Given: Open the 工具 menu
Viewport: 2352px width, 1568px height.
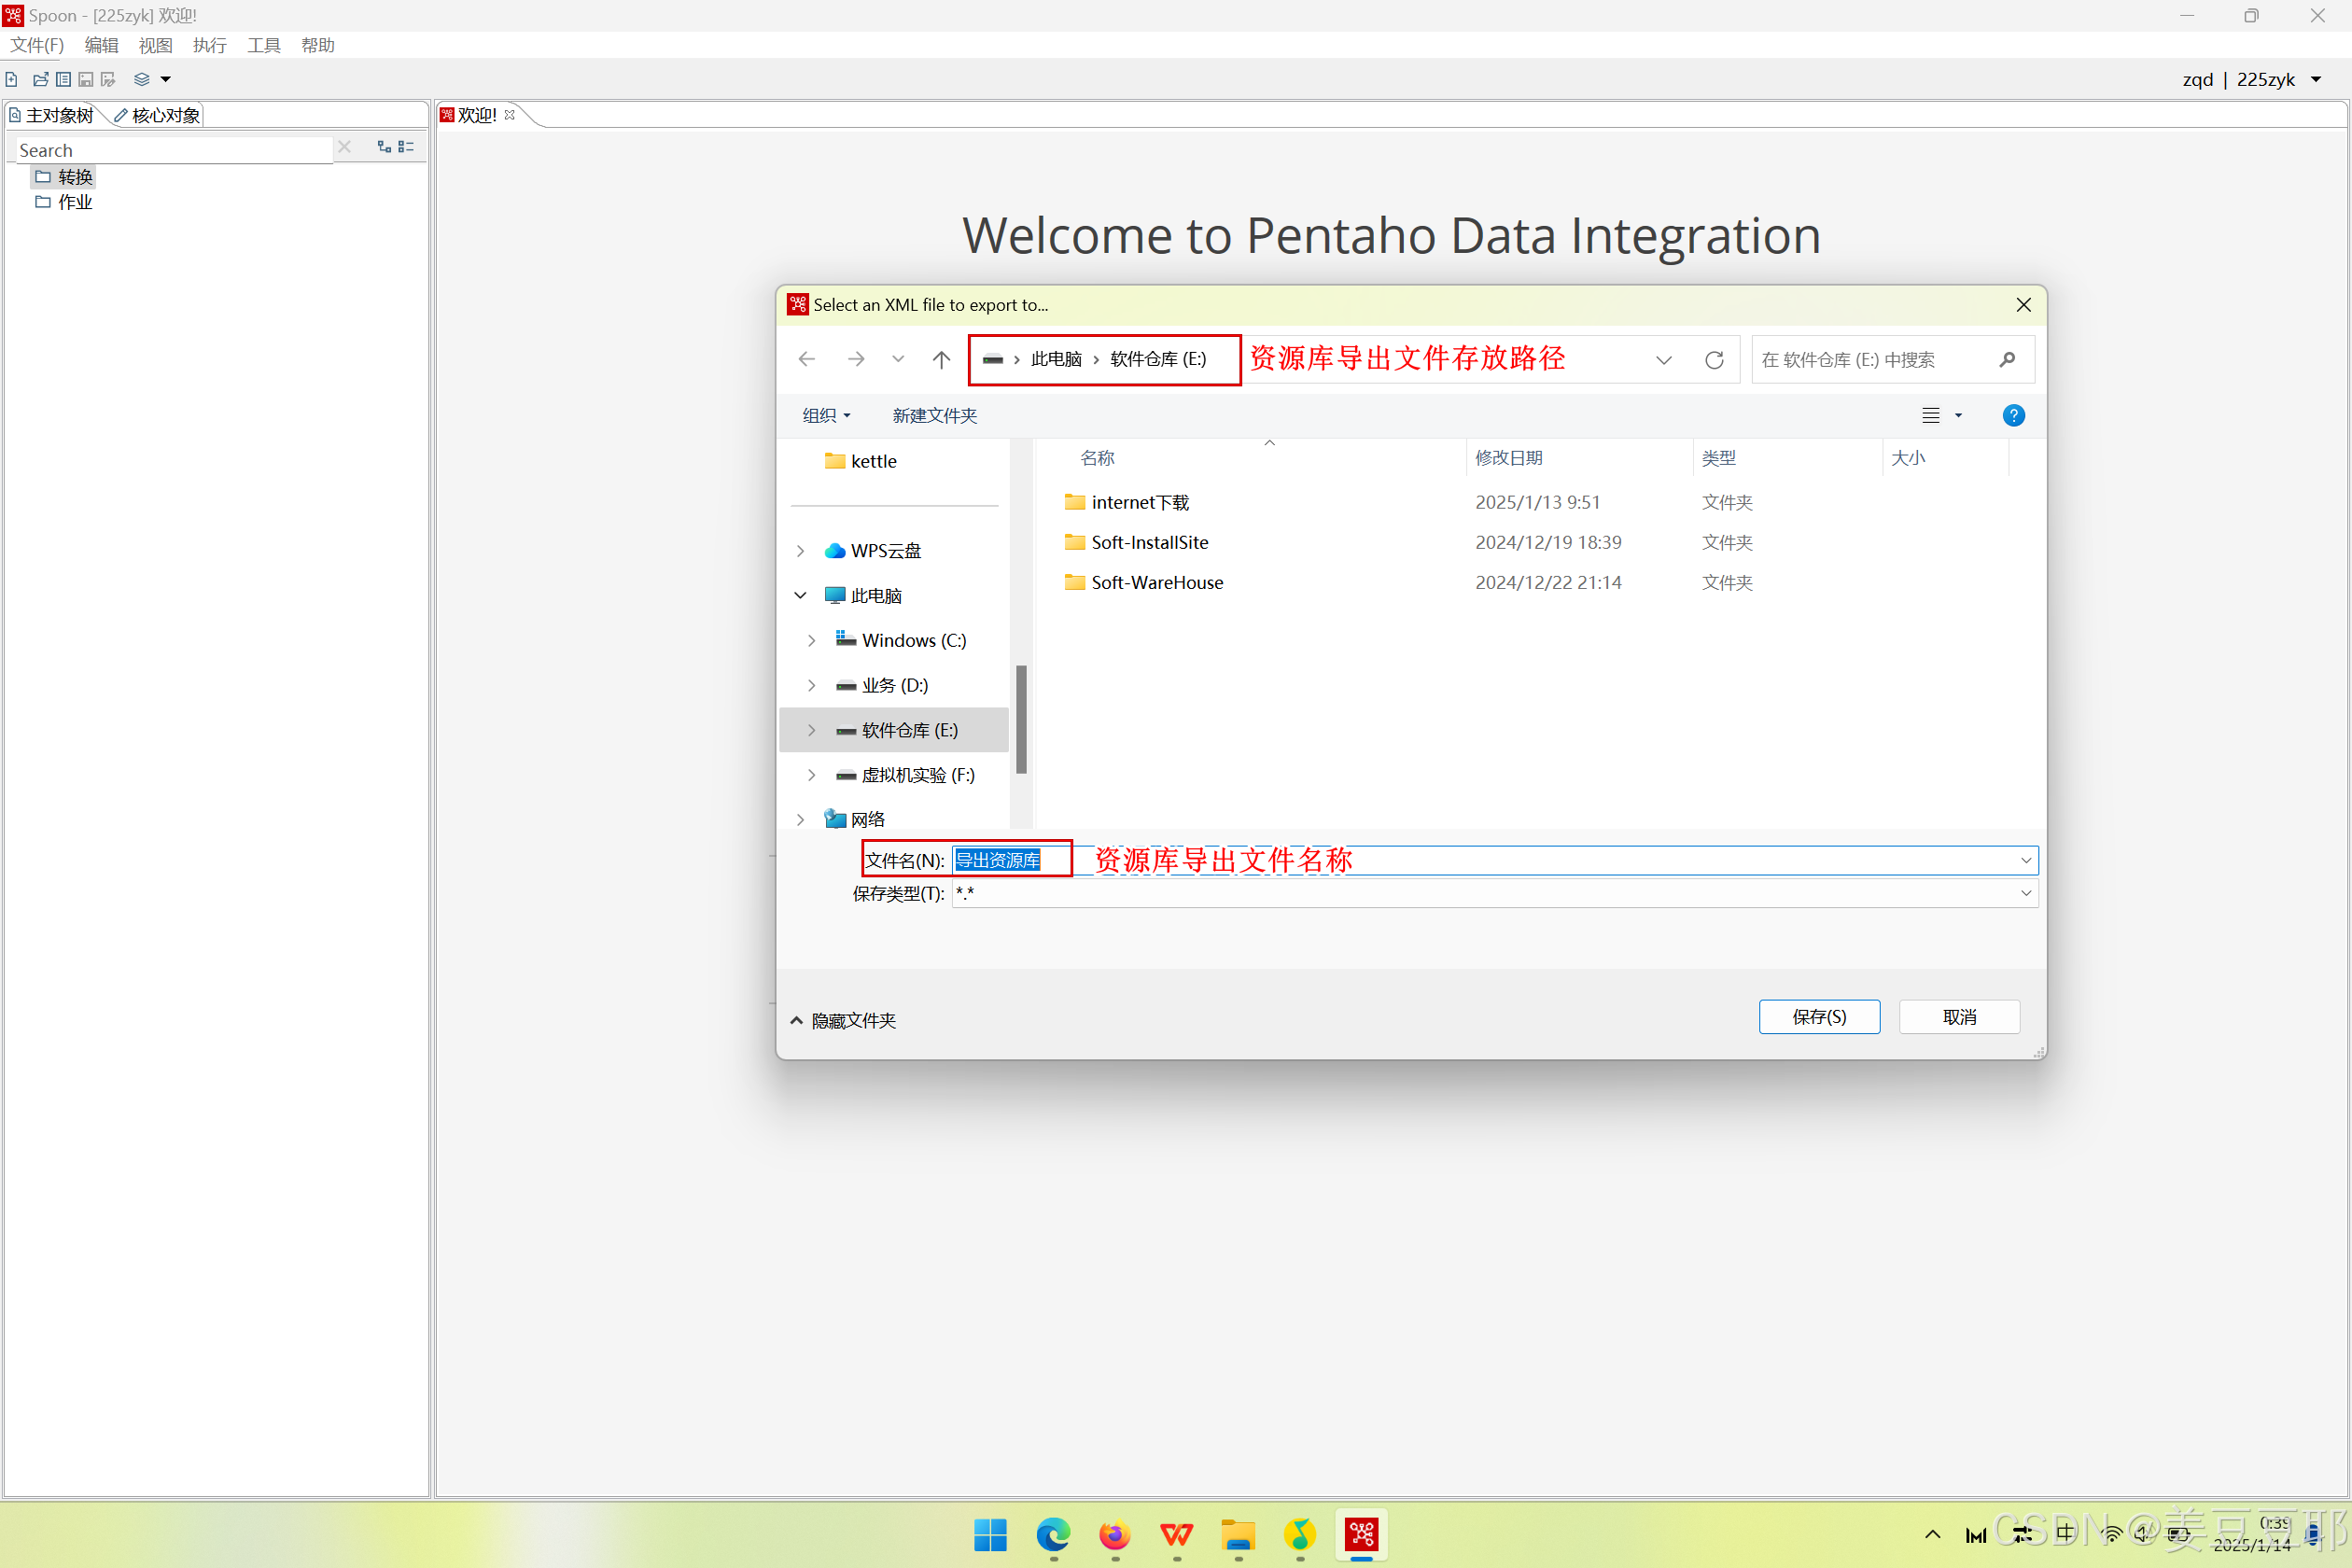Looking at the screenshot, I should coord(264,45).
